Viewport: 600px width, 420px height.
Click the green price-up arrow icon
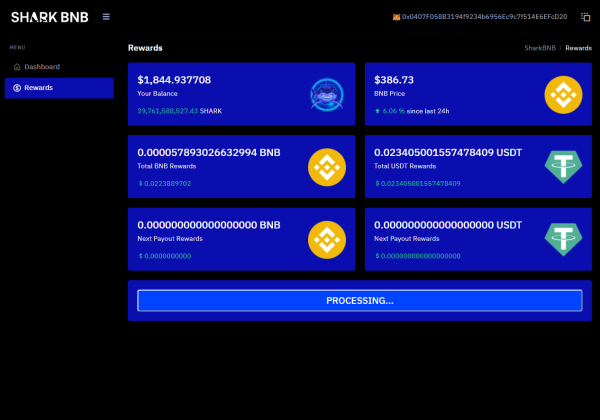377,111
